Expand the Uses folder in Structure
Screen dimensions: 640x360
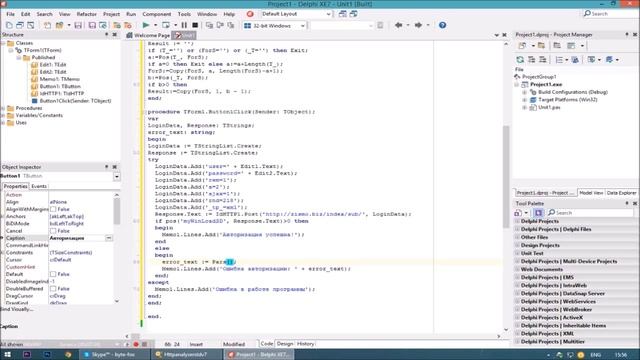[x=3, y=123]
